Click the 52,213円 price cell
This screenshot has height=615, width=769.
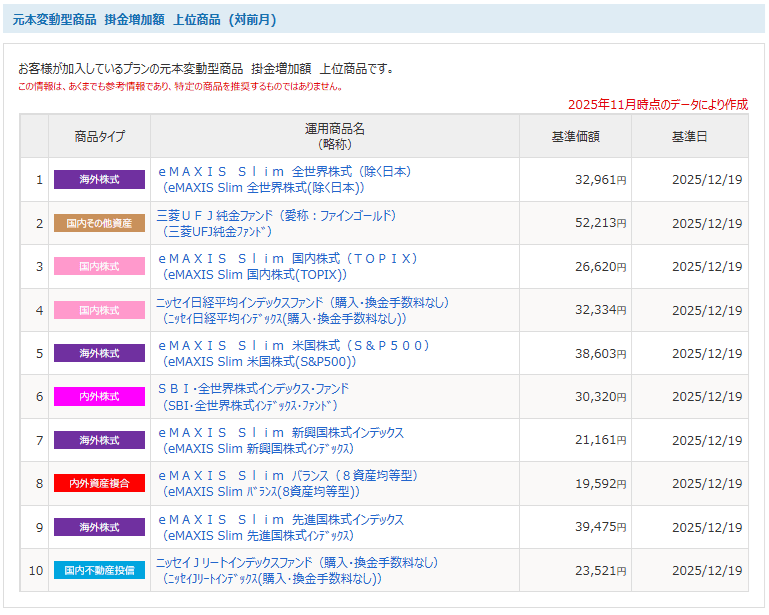[x=600, y=223]
